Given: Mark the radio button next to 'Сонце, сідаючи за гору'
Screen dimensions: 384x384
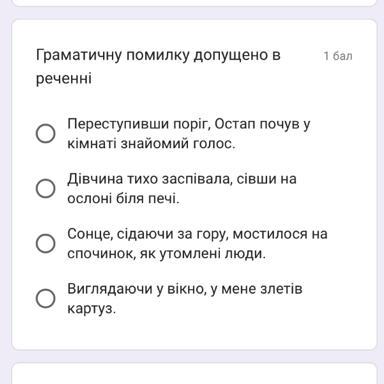Looking at the screenshot, I should 46,243.
